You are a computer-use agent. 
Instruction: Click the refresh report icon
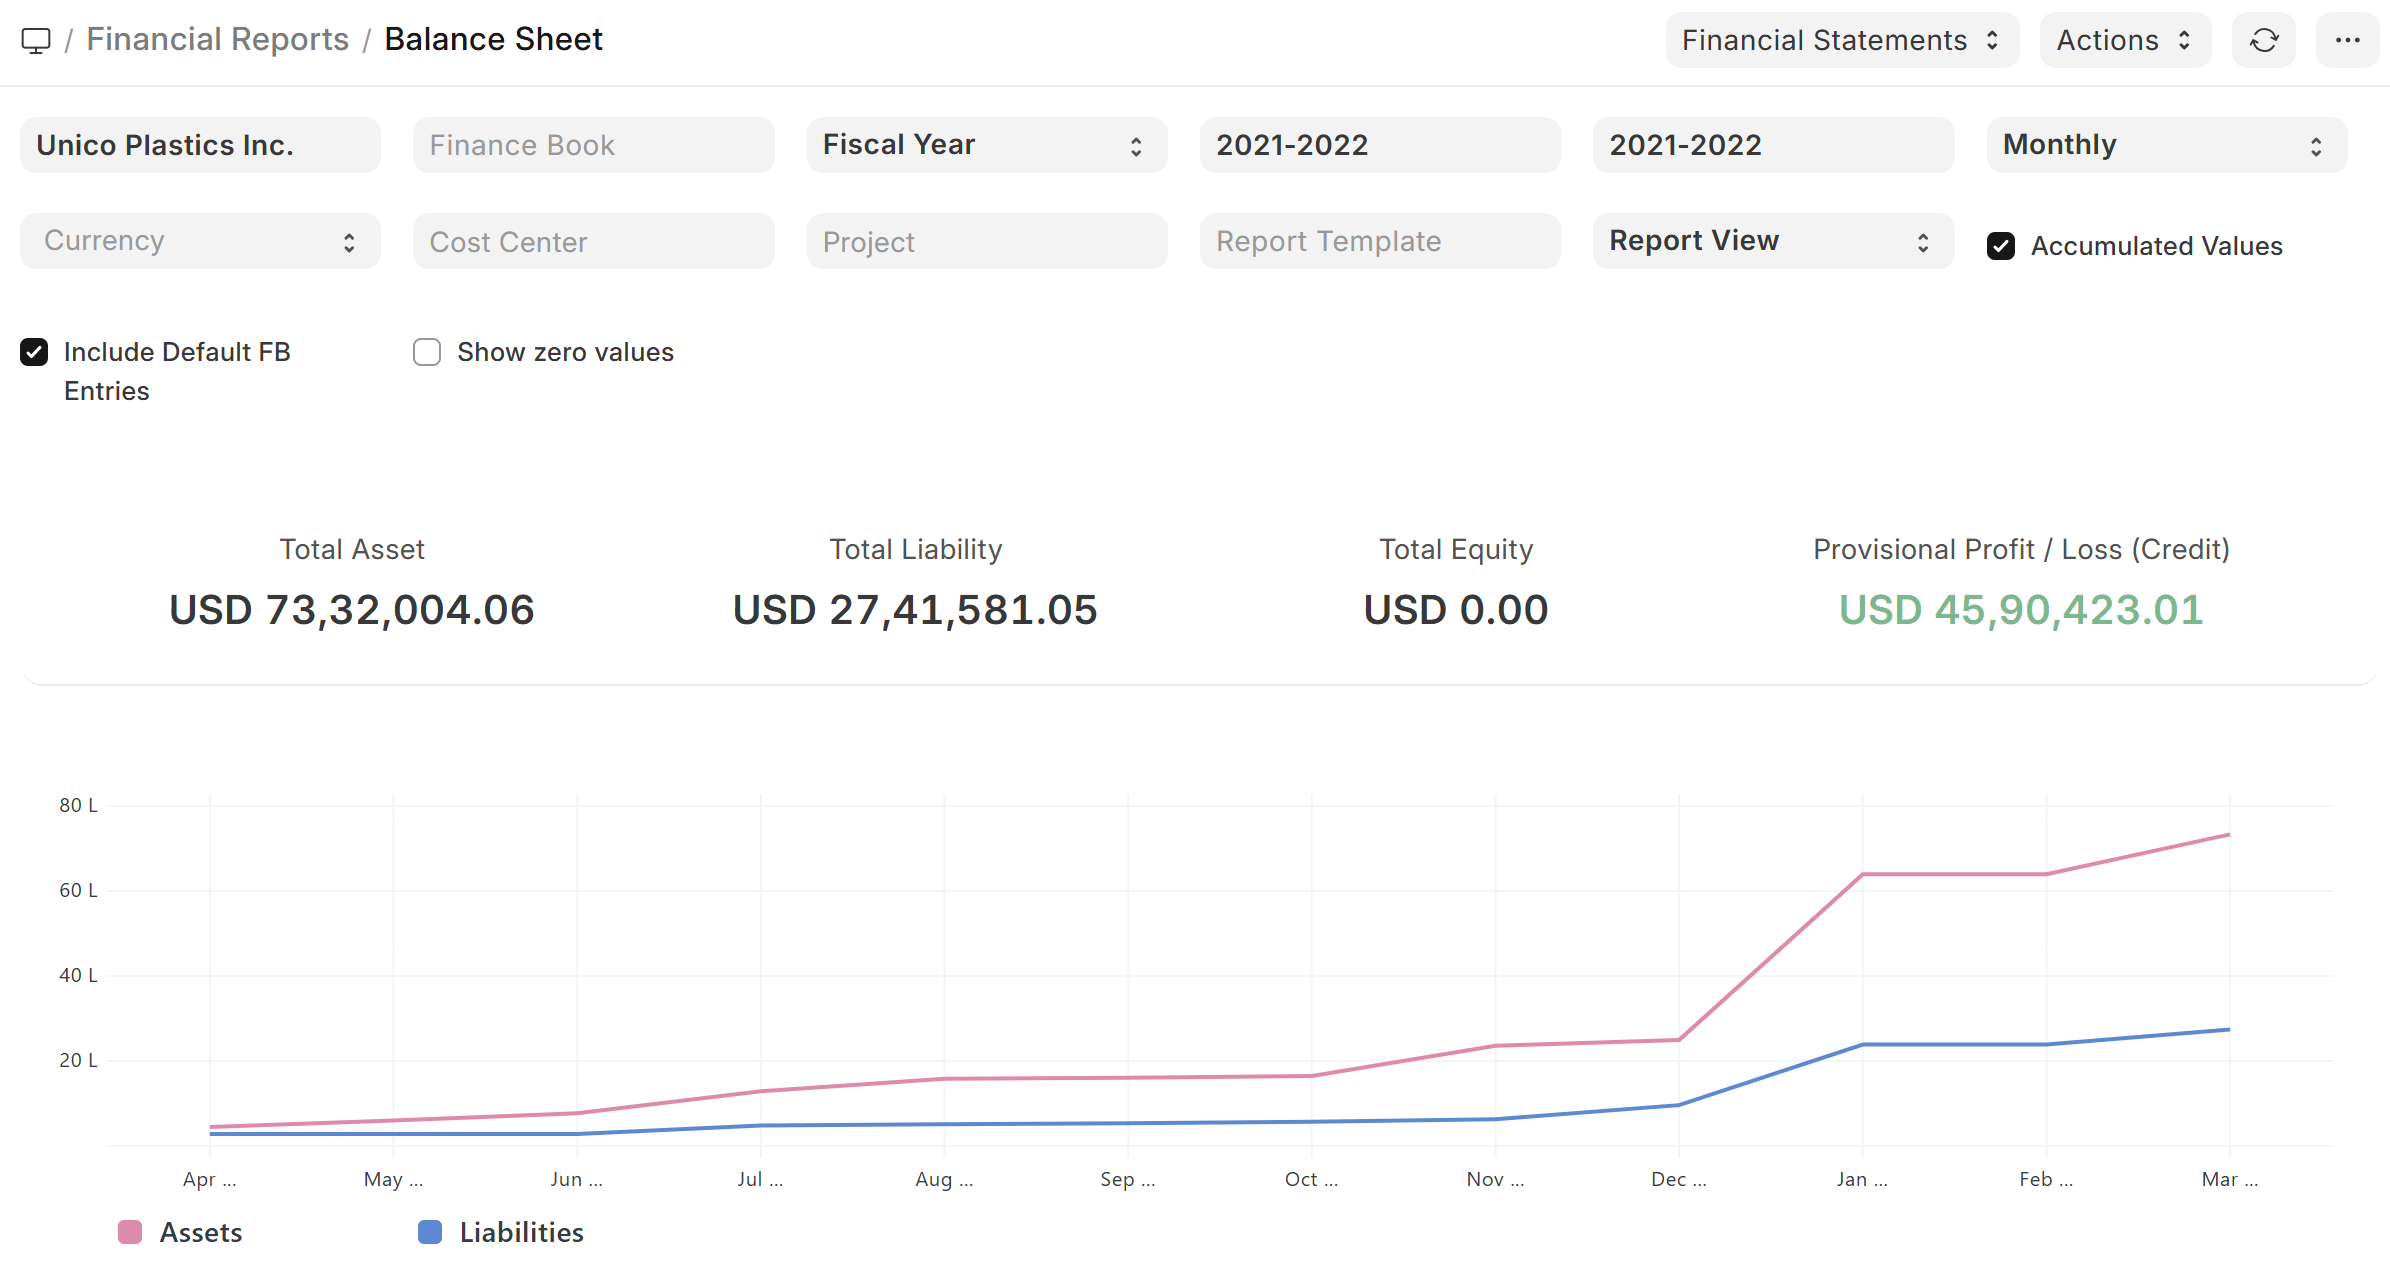coord(2263,41)
